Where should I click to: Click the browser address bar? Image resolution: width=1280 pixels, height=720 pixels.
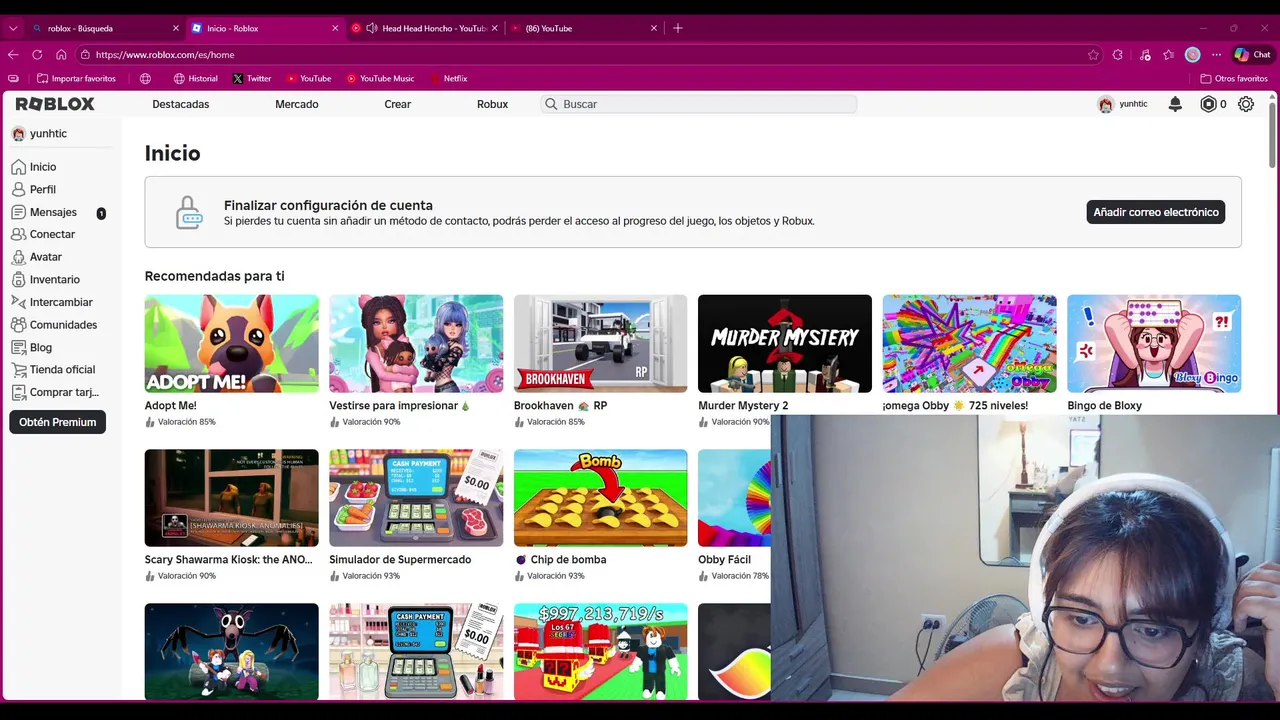(x=590, y=55)
